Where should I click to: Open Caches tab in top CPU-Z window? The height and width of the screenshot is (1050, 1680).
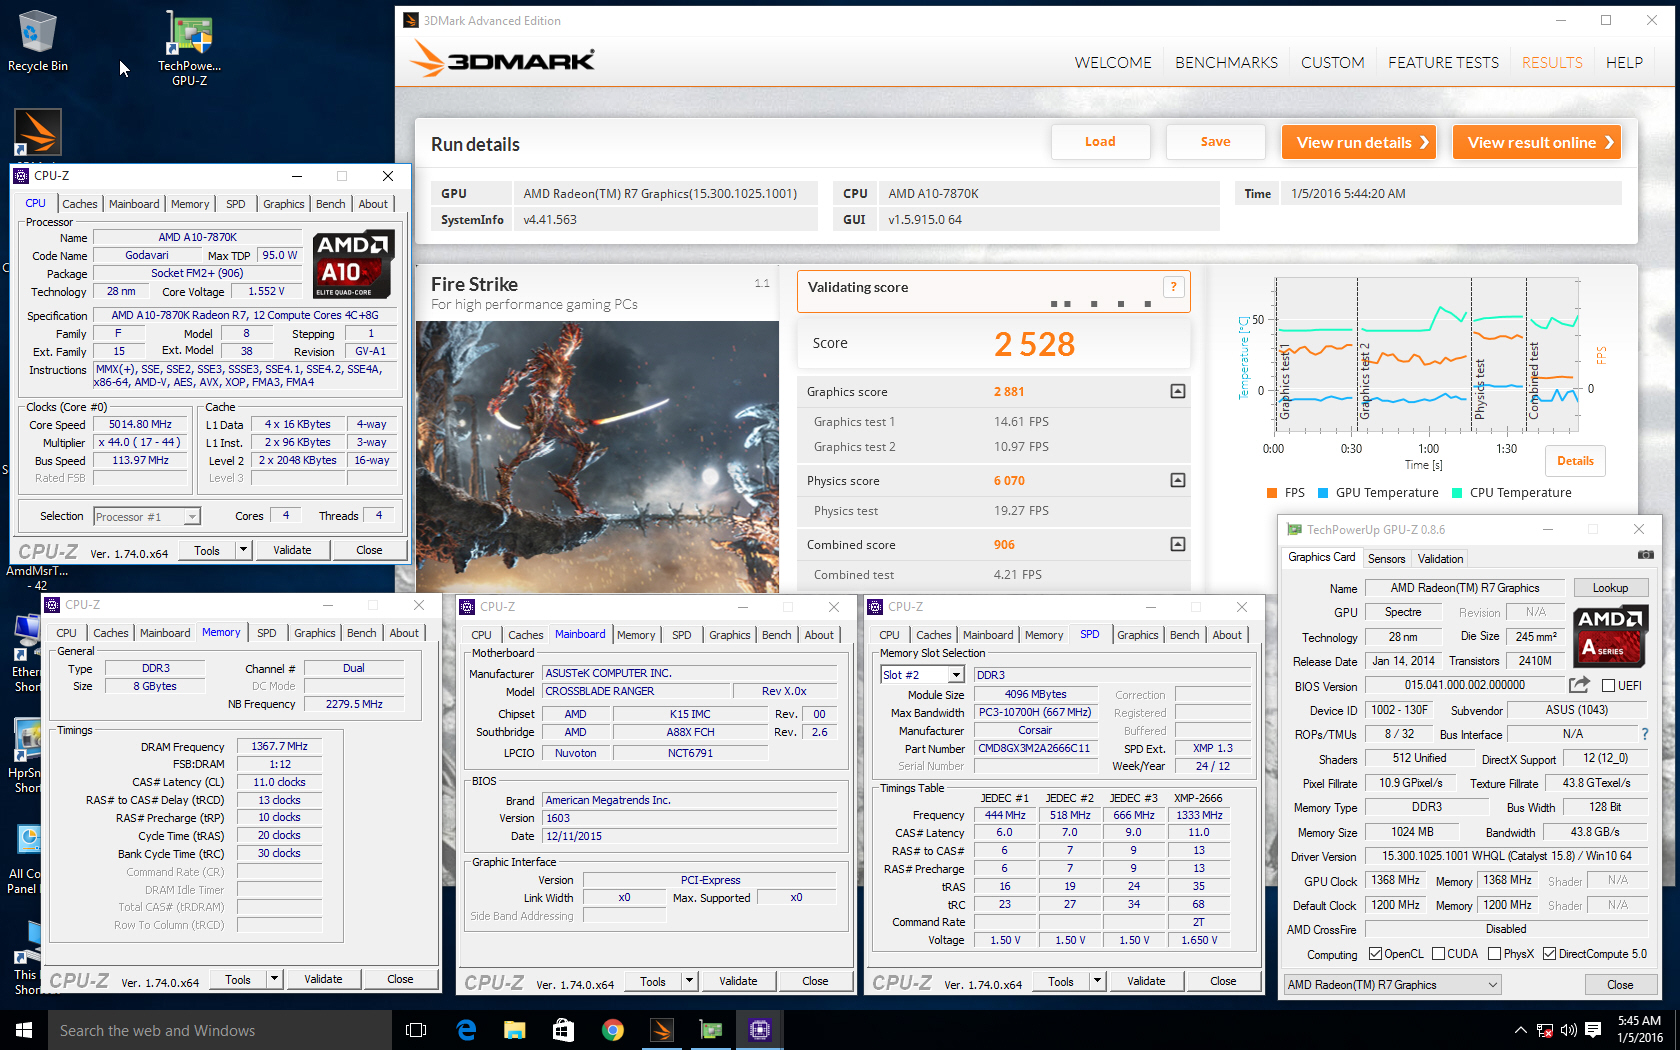(80, 204)
